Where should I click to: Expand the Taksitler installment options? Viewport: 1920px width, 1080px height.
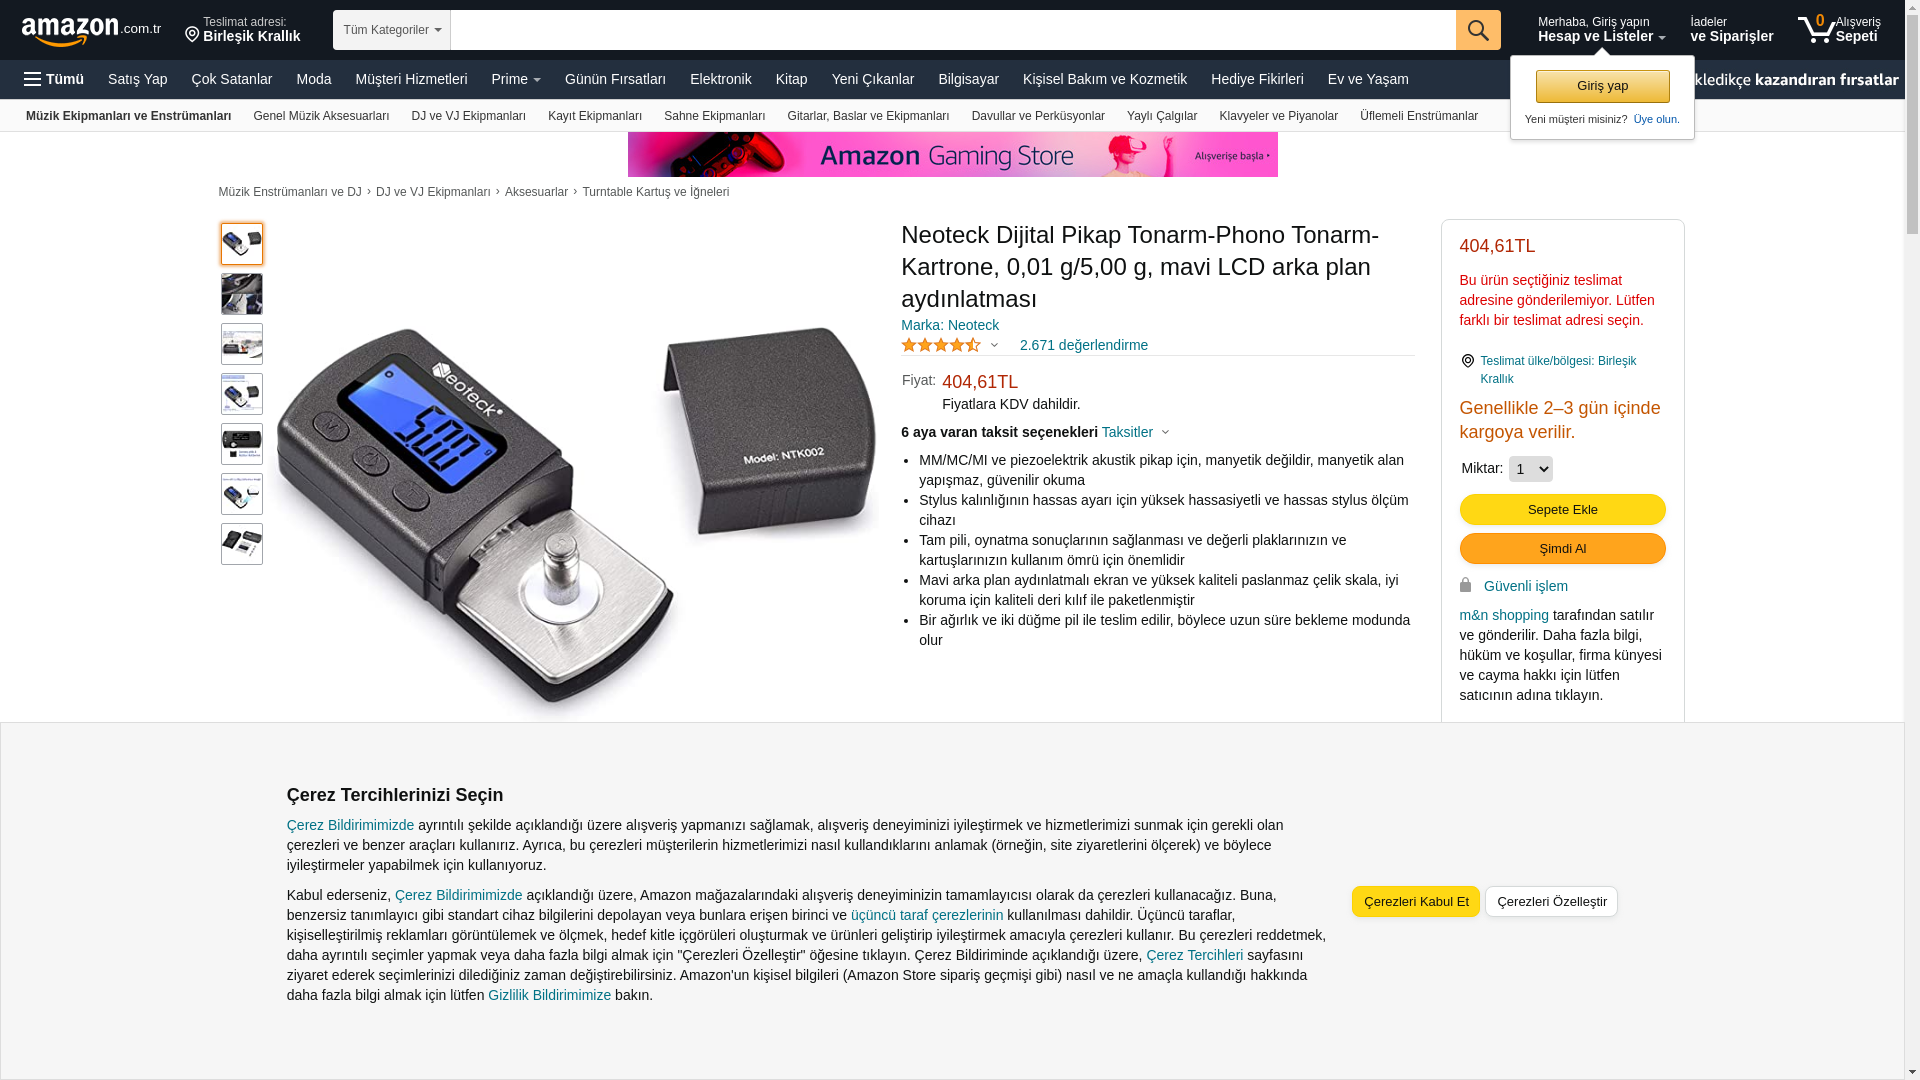coord(1136,432)
